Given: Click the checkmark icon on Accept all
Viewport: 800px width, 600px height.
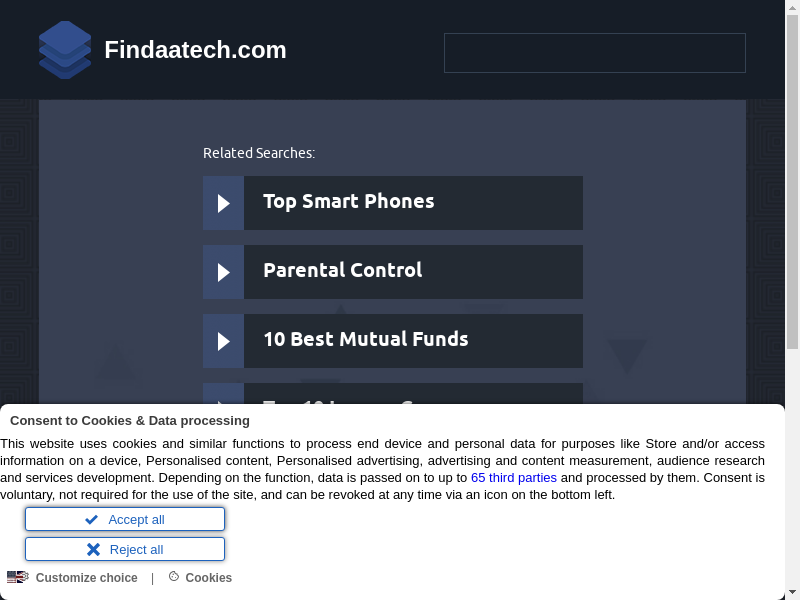Looking at the screenshot, I should click(91, 520).
